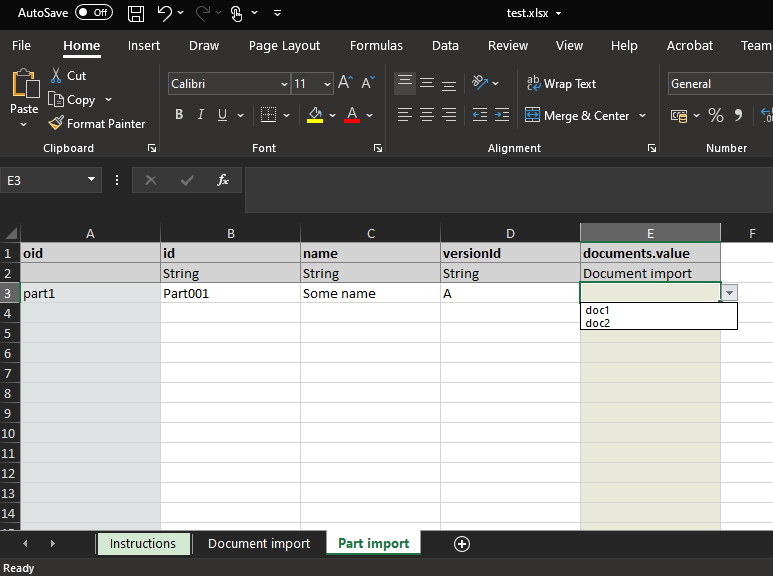Viewport: 773px width, 576px height.
Task: Click Increase Indent icon
Action: pos(502,115)
